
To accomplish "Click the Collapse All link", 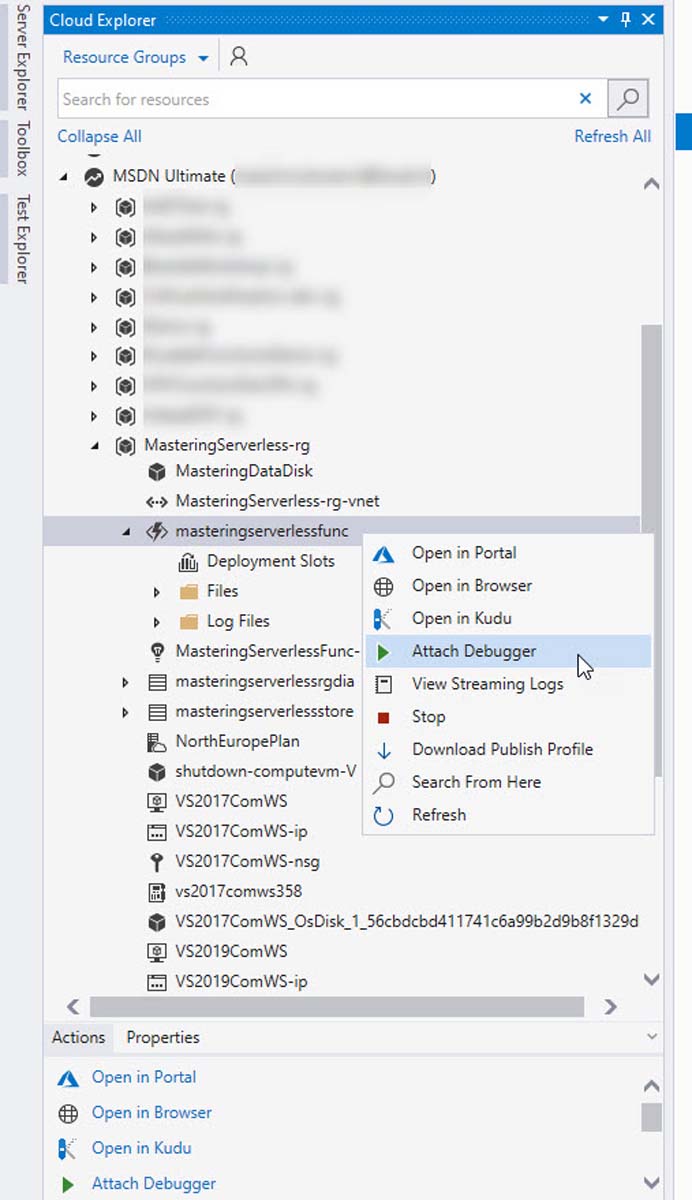I will coord(99,136).
